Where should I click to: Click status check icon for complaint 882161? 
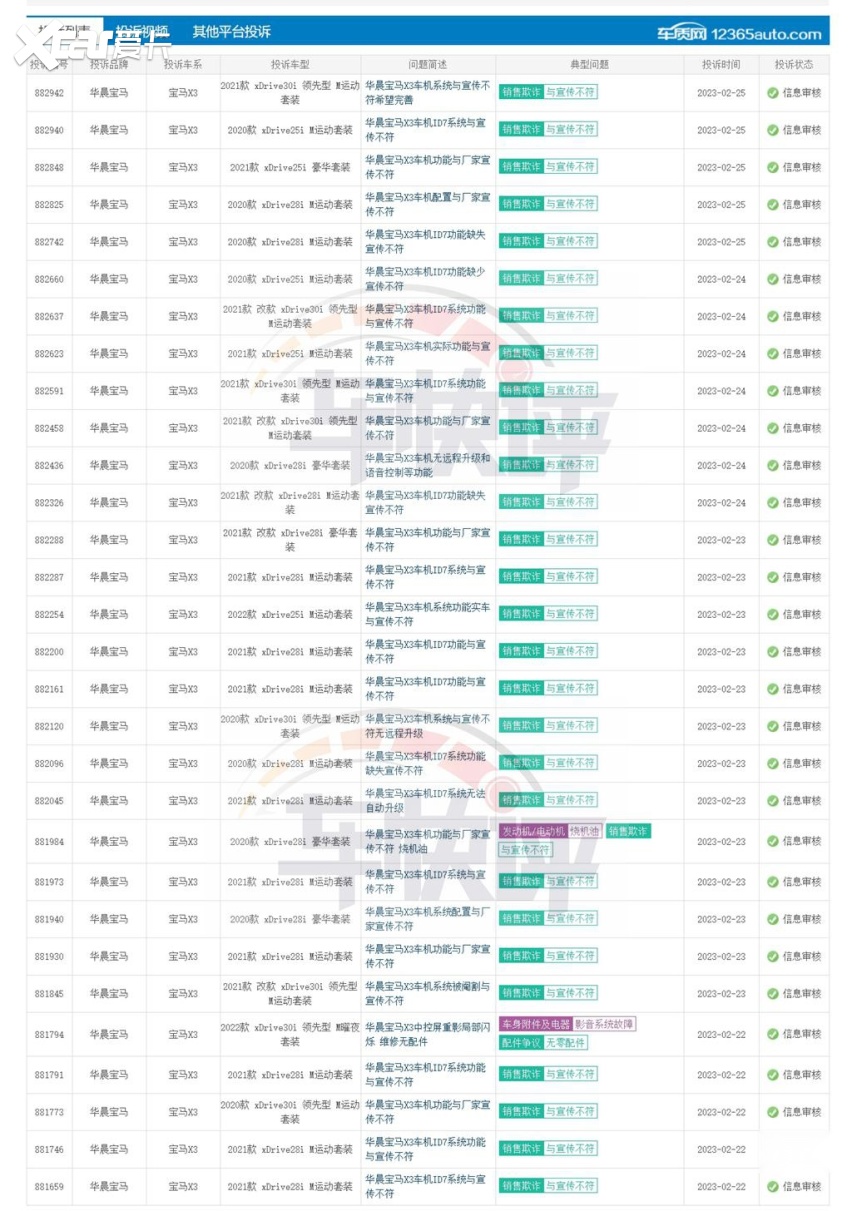[x=772, y=689]
